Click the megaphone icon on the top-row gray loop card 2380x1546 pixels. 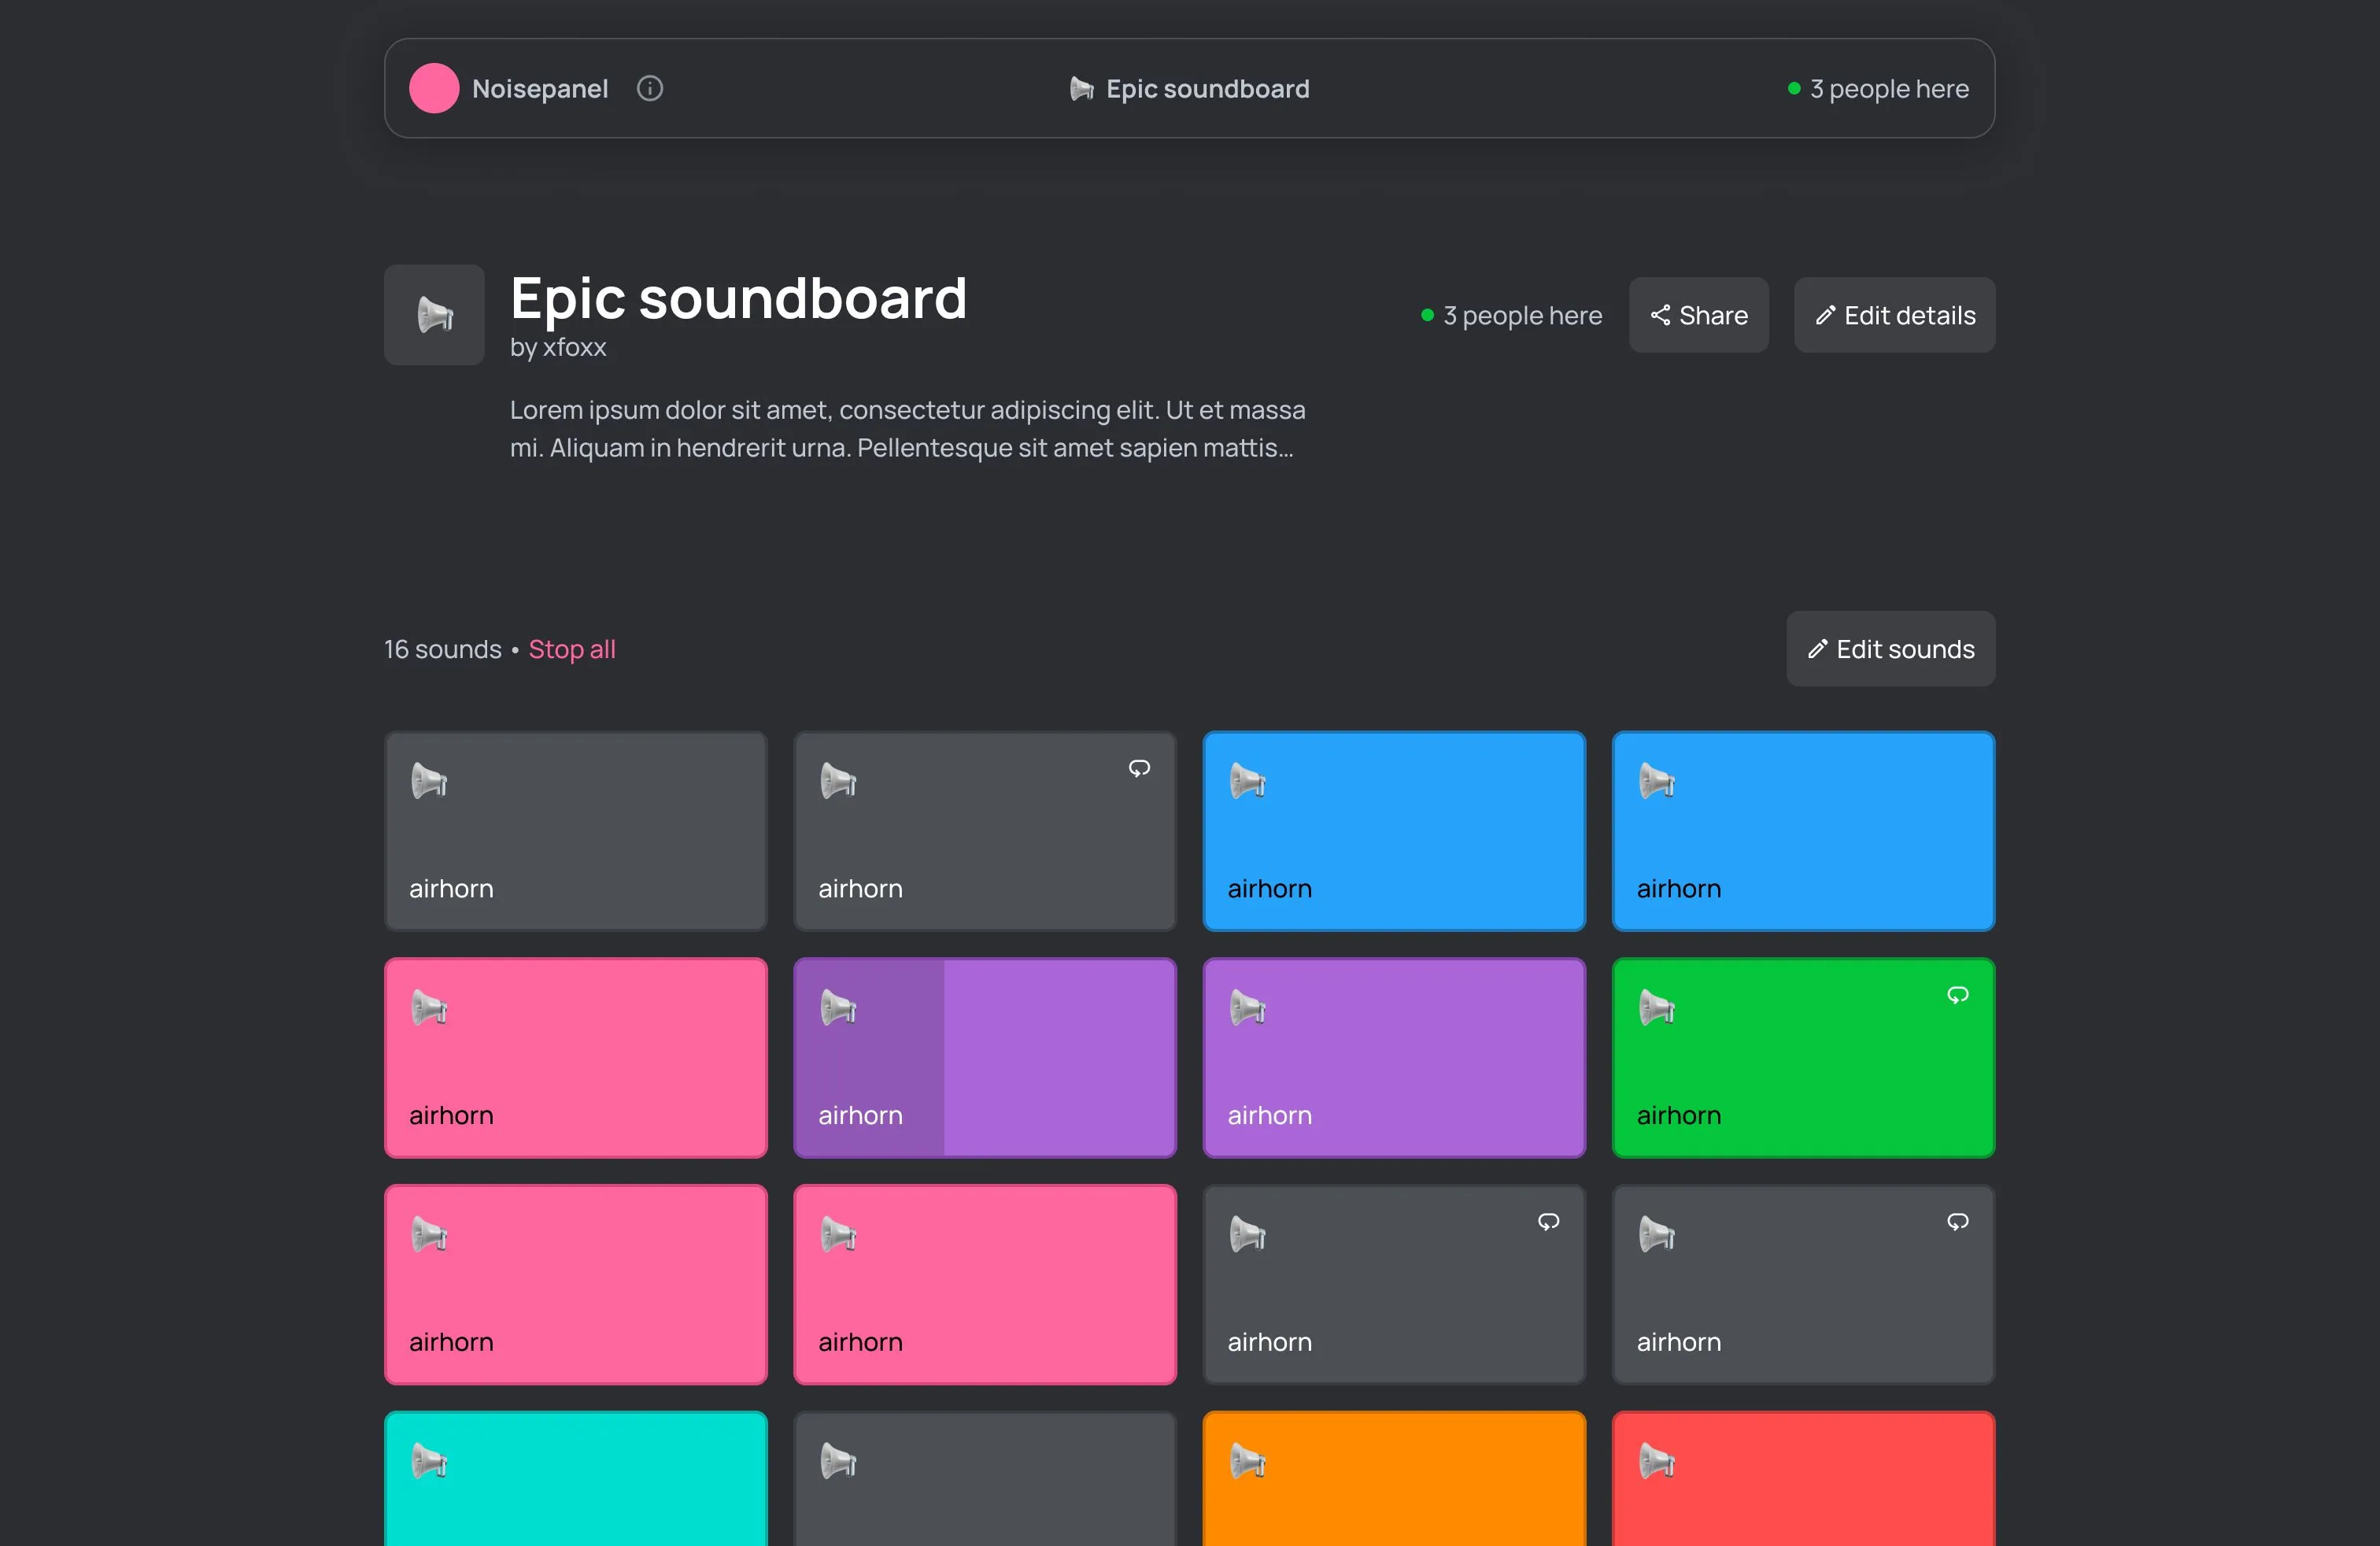point(838,781)
